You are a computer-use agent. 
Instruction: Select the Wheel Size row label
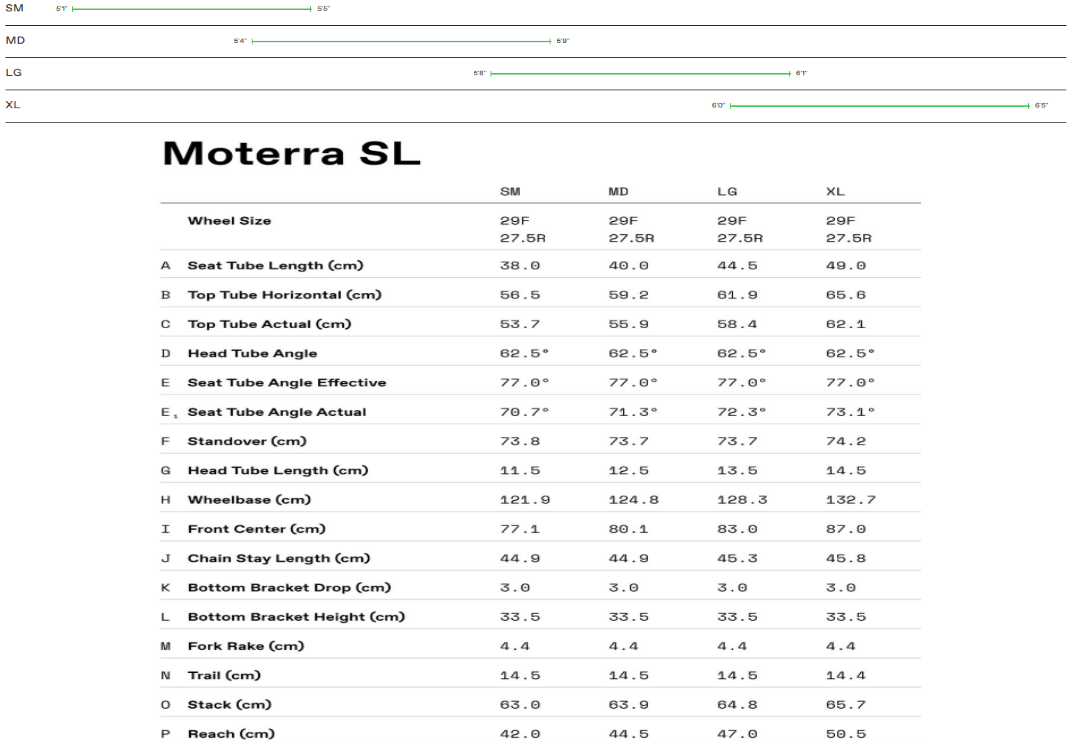229,221
